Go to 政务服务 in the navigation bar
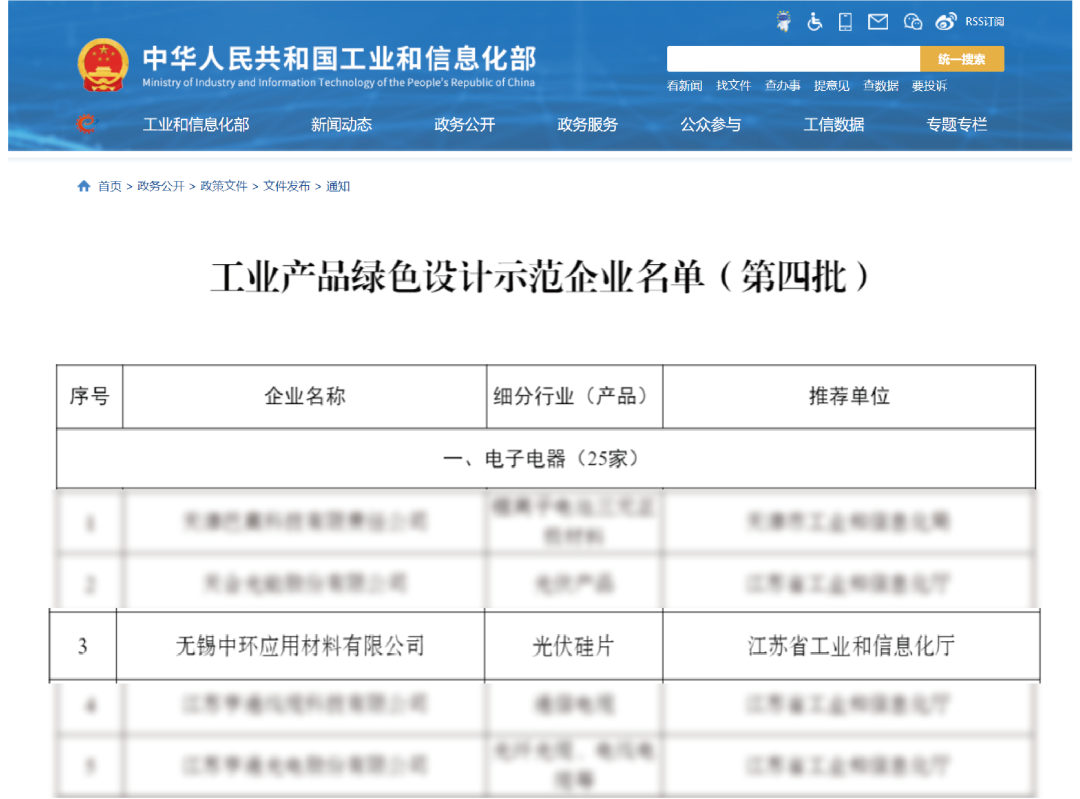Image resolution: width=1080 pixels, height=799 pixels. tap(587, 125)
